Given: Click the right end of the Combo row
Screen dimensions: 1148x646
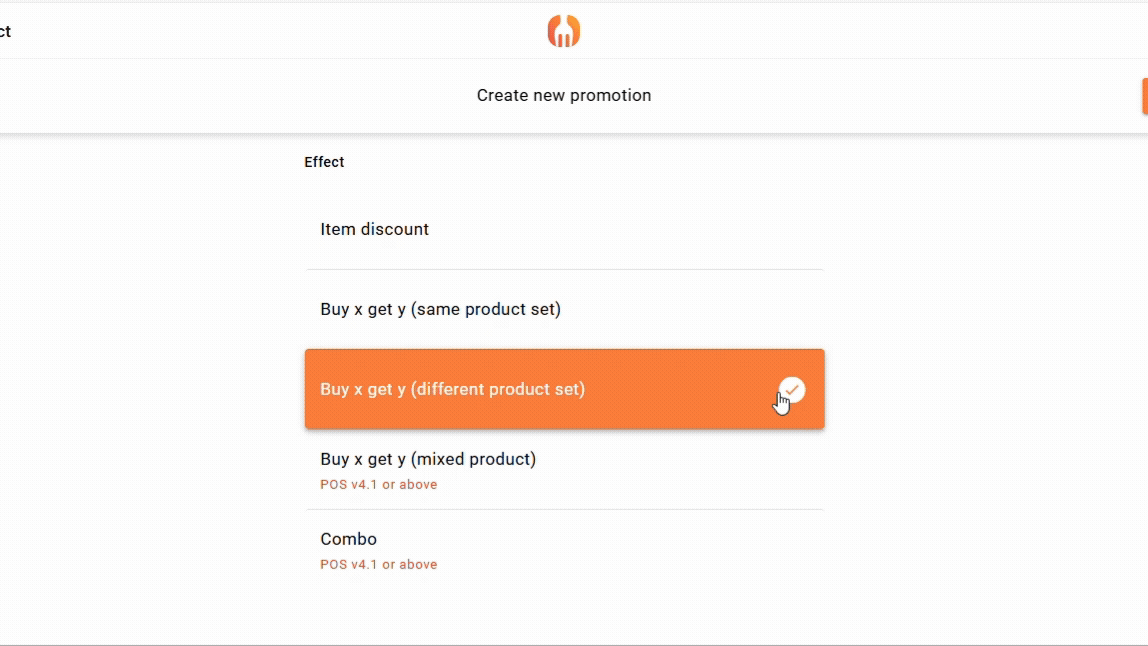Looking at the screenshot, I should pyautogui.click(x=792, y=549).
